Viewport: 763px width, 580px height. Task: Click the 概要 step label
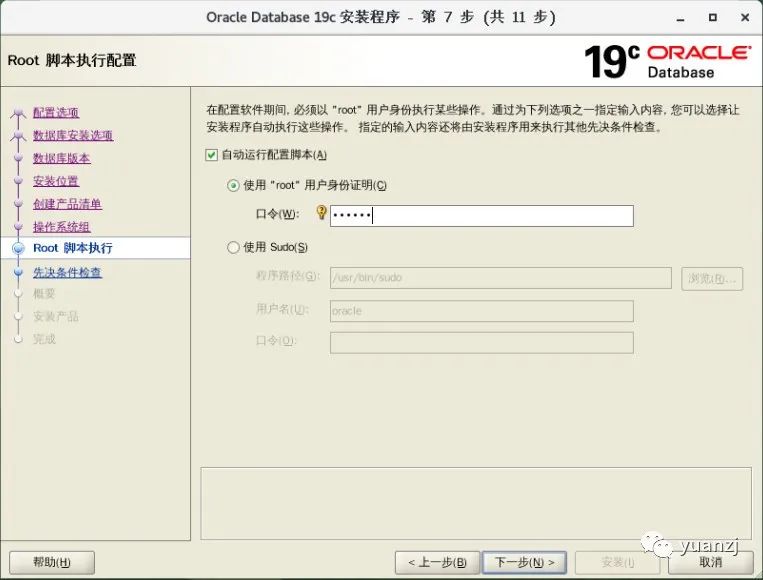(44, 294)
